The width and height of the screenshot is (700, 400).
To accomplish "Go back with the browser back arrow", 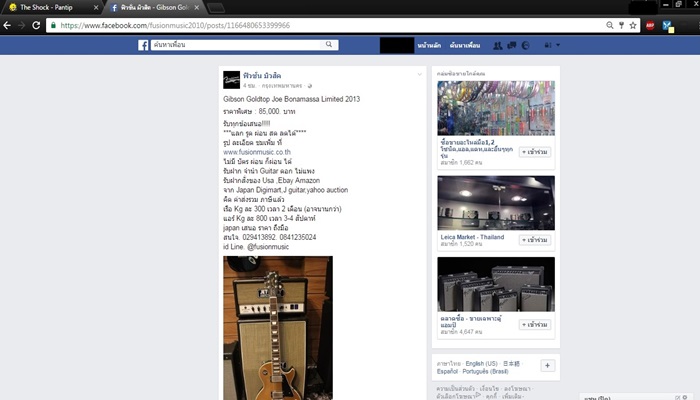I will (7, 25).
